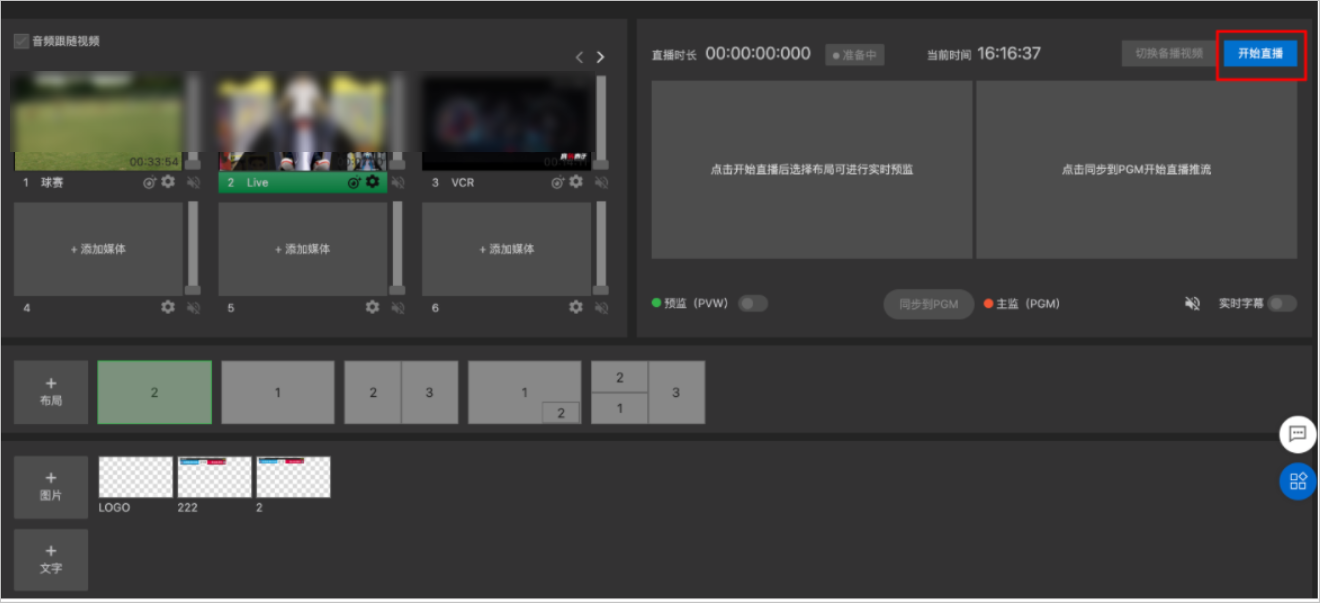Toggle the 音频跟随视频 checkbox
Image resolution: width=1320 pixels, height=603 pixels.
21,42
